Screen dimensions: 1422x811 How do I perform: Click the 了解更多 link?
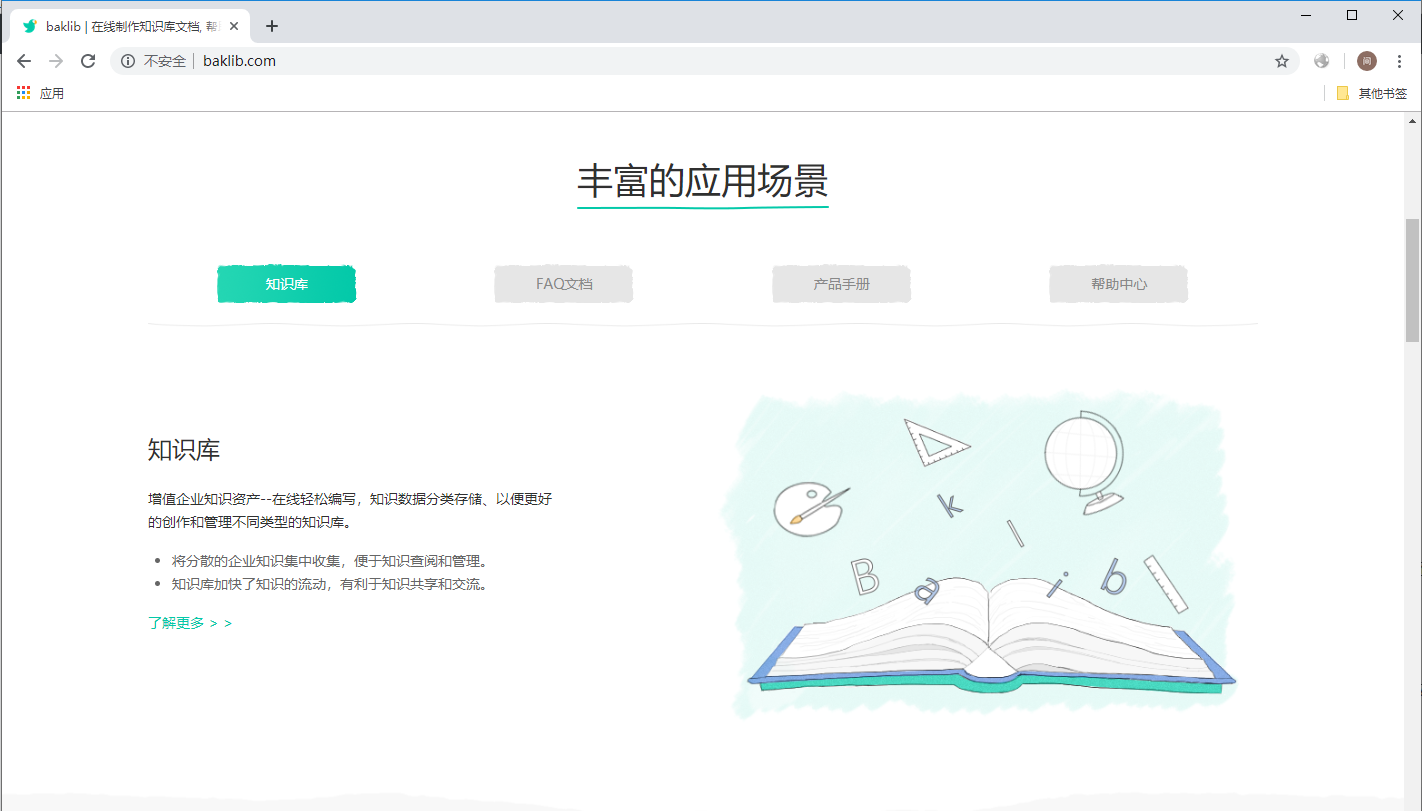pyautogui.click(x=190, y=623)
